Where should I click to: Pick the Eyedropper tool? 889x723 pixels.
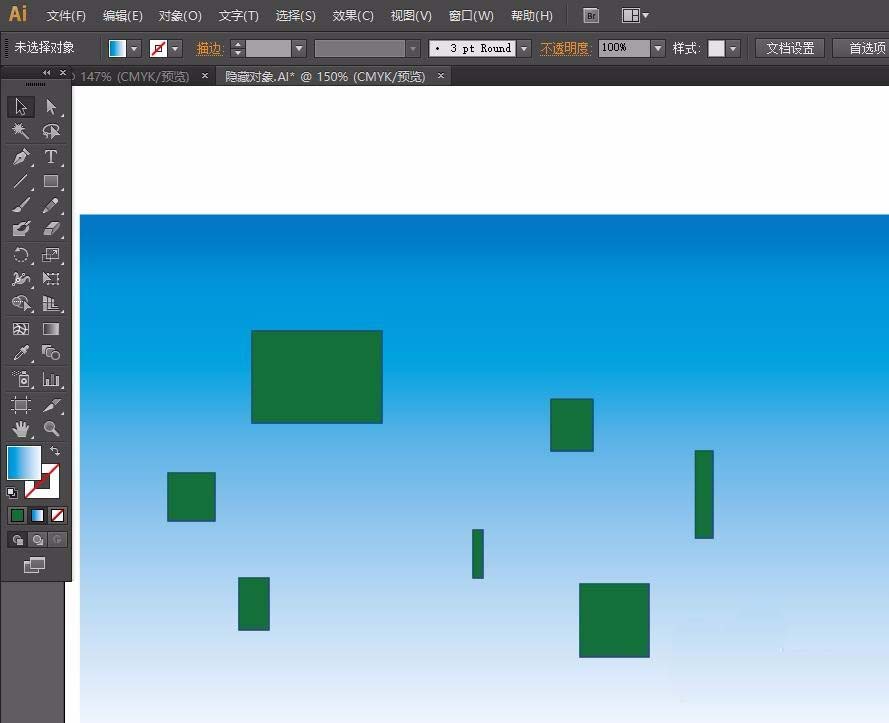[21, 353]
